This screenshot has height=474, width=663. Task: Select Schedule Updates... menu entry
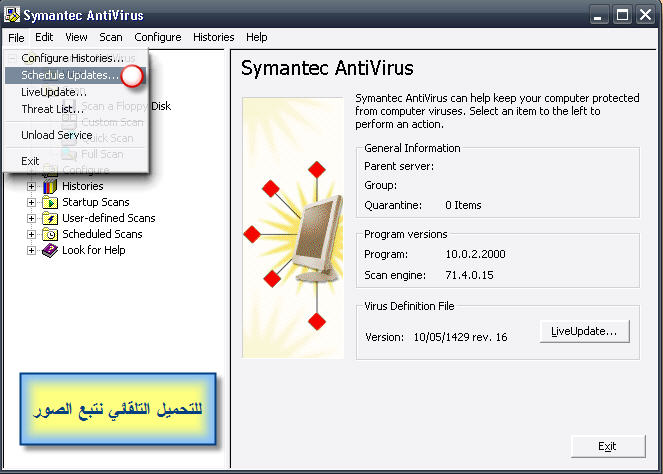76,75
